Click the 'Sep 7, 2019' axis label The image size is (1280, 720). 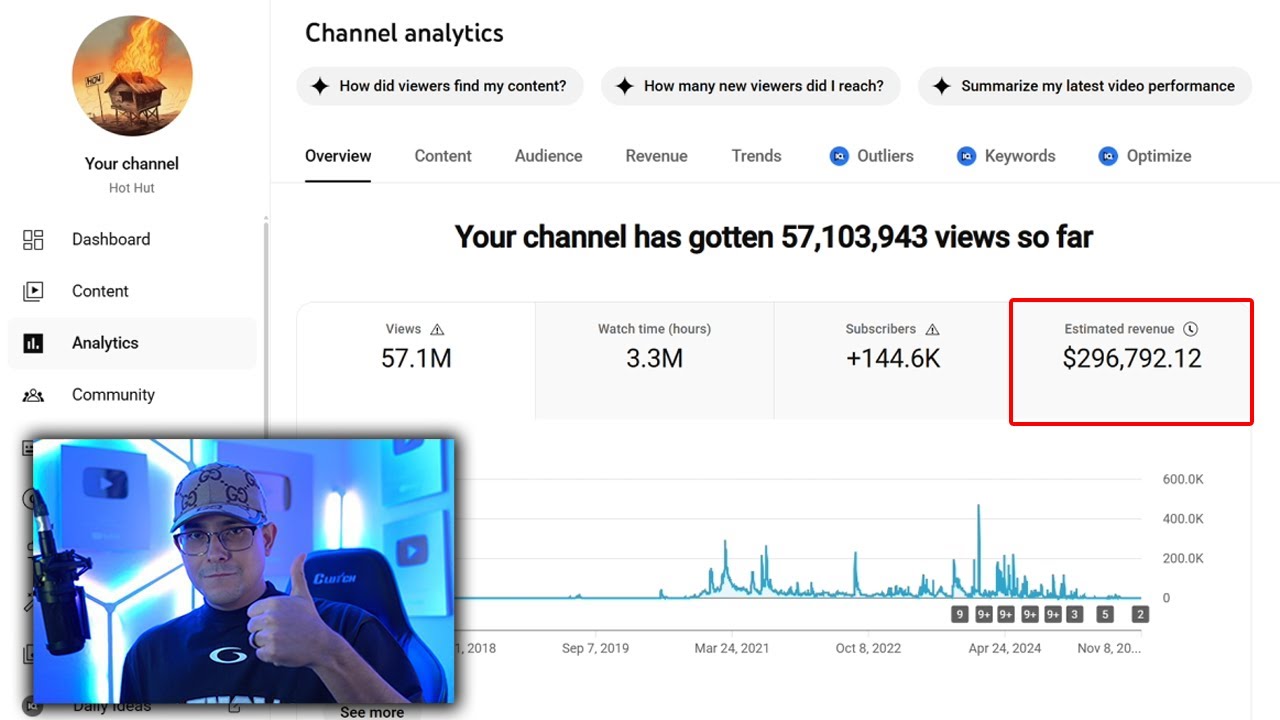pos(596,648)
